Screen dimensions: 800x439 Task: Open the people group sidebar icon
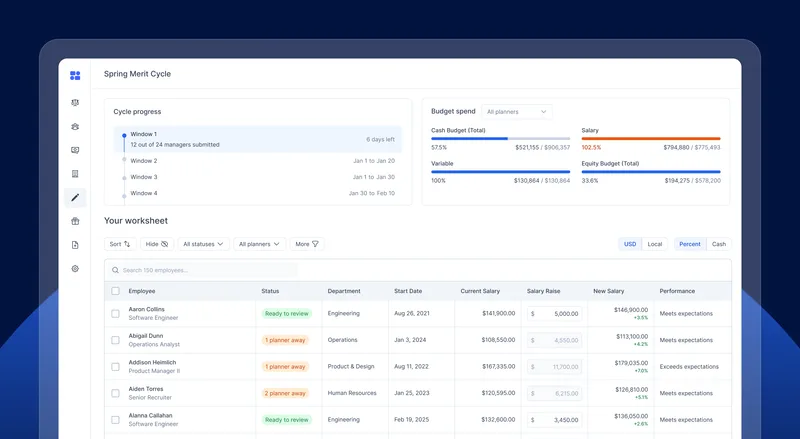click(75, 127)
